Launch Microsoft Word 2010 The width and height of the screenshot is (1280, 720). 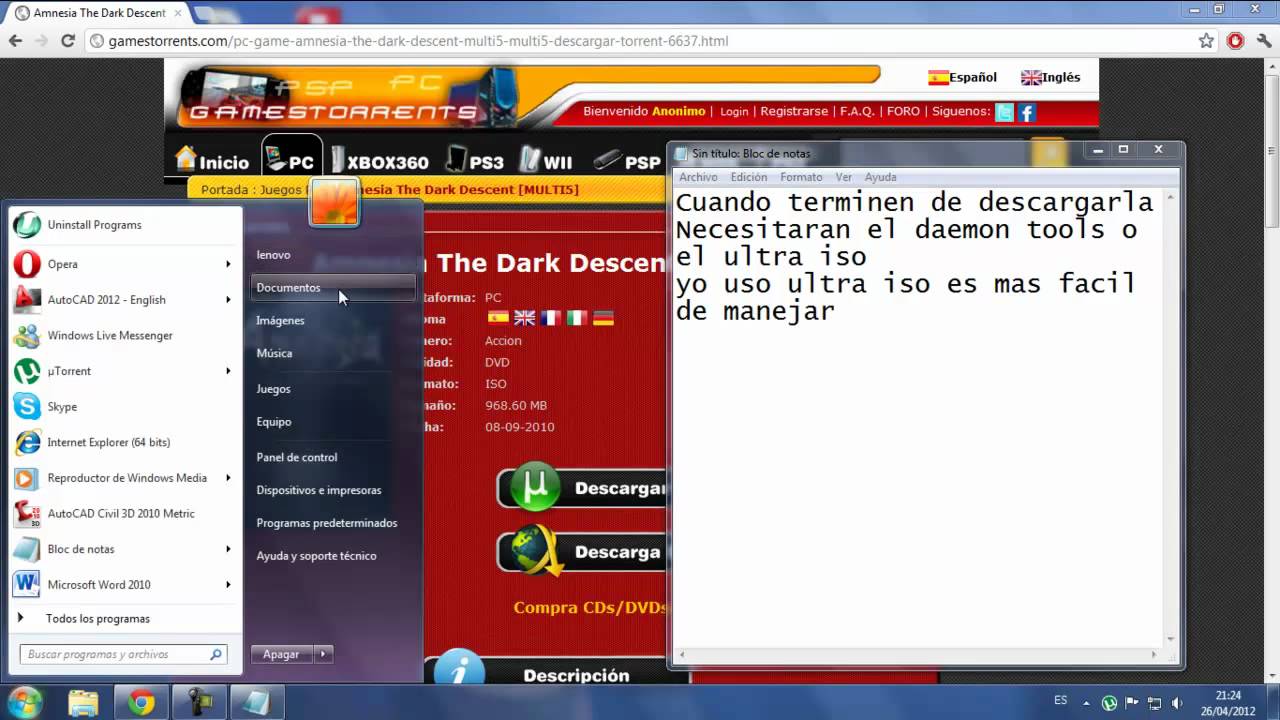click(126, 585)
